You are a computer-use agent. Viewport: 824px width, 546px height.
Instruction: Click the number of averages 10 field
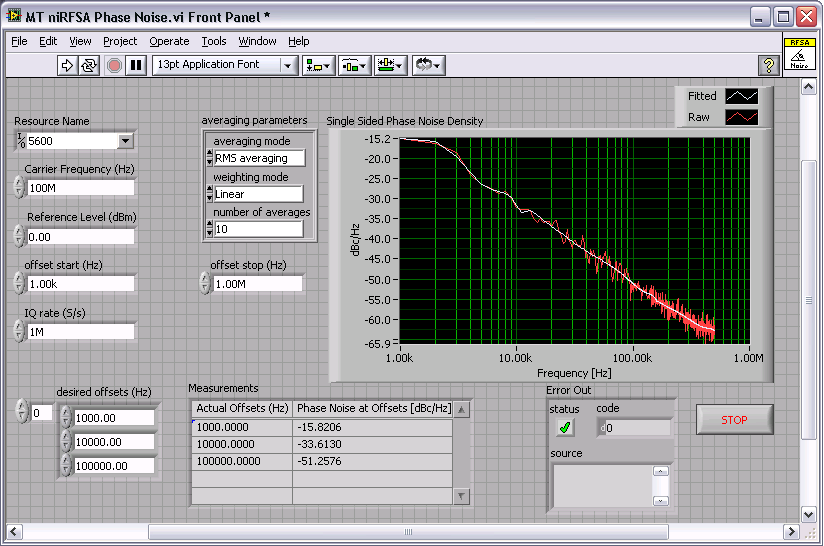(259, 229)
